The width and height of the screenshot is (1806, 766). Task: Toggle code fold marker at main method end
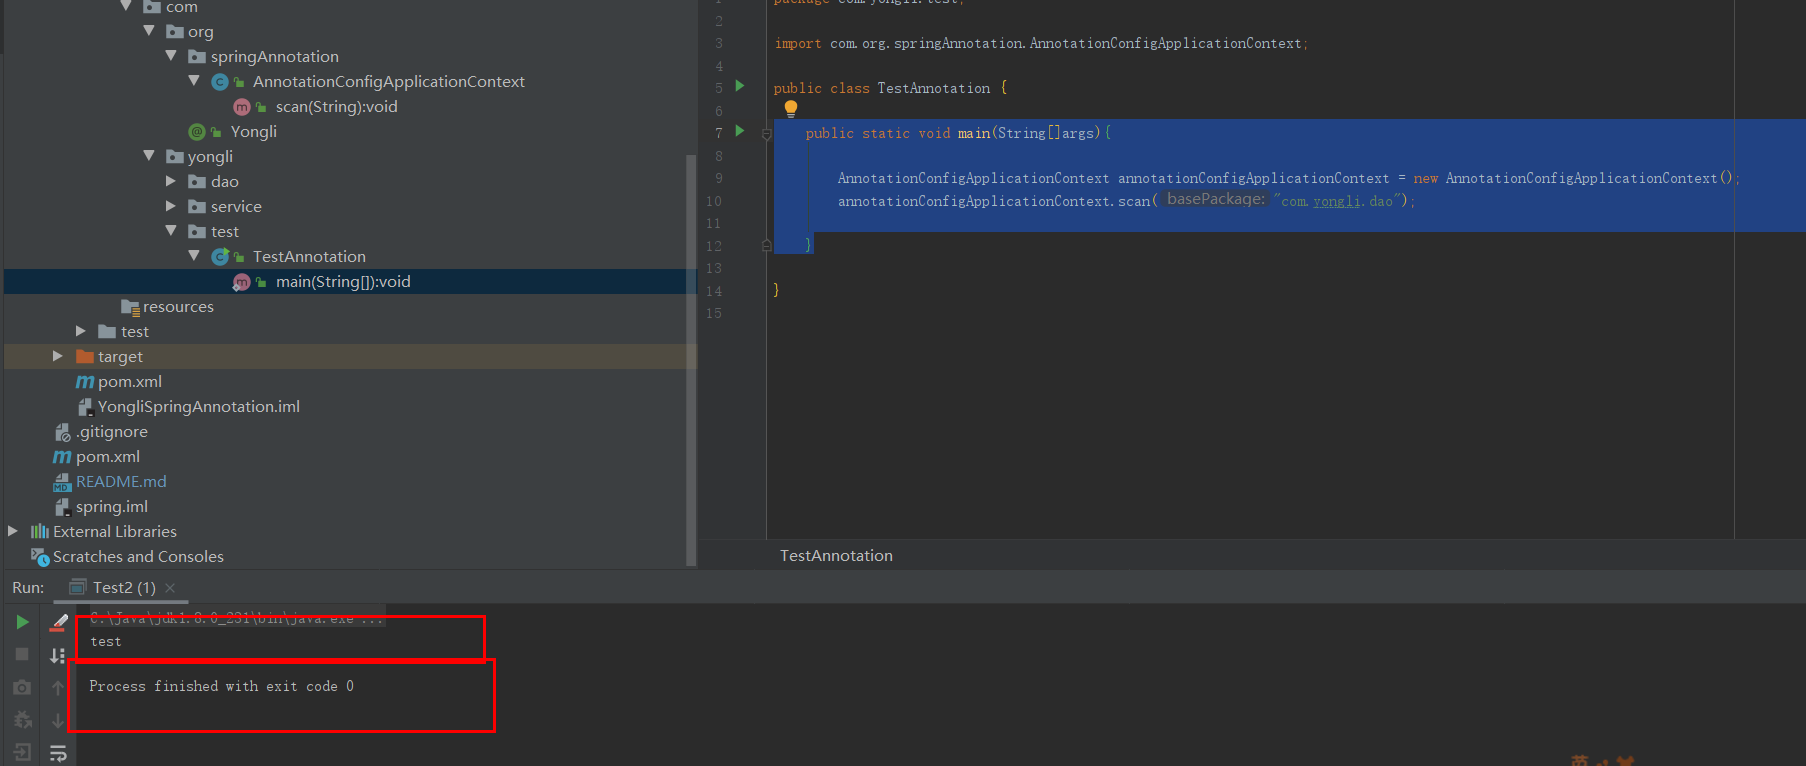point(767,245)
